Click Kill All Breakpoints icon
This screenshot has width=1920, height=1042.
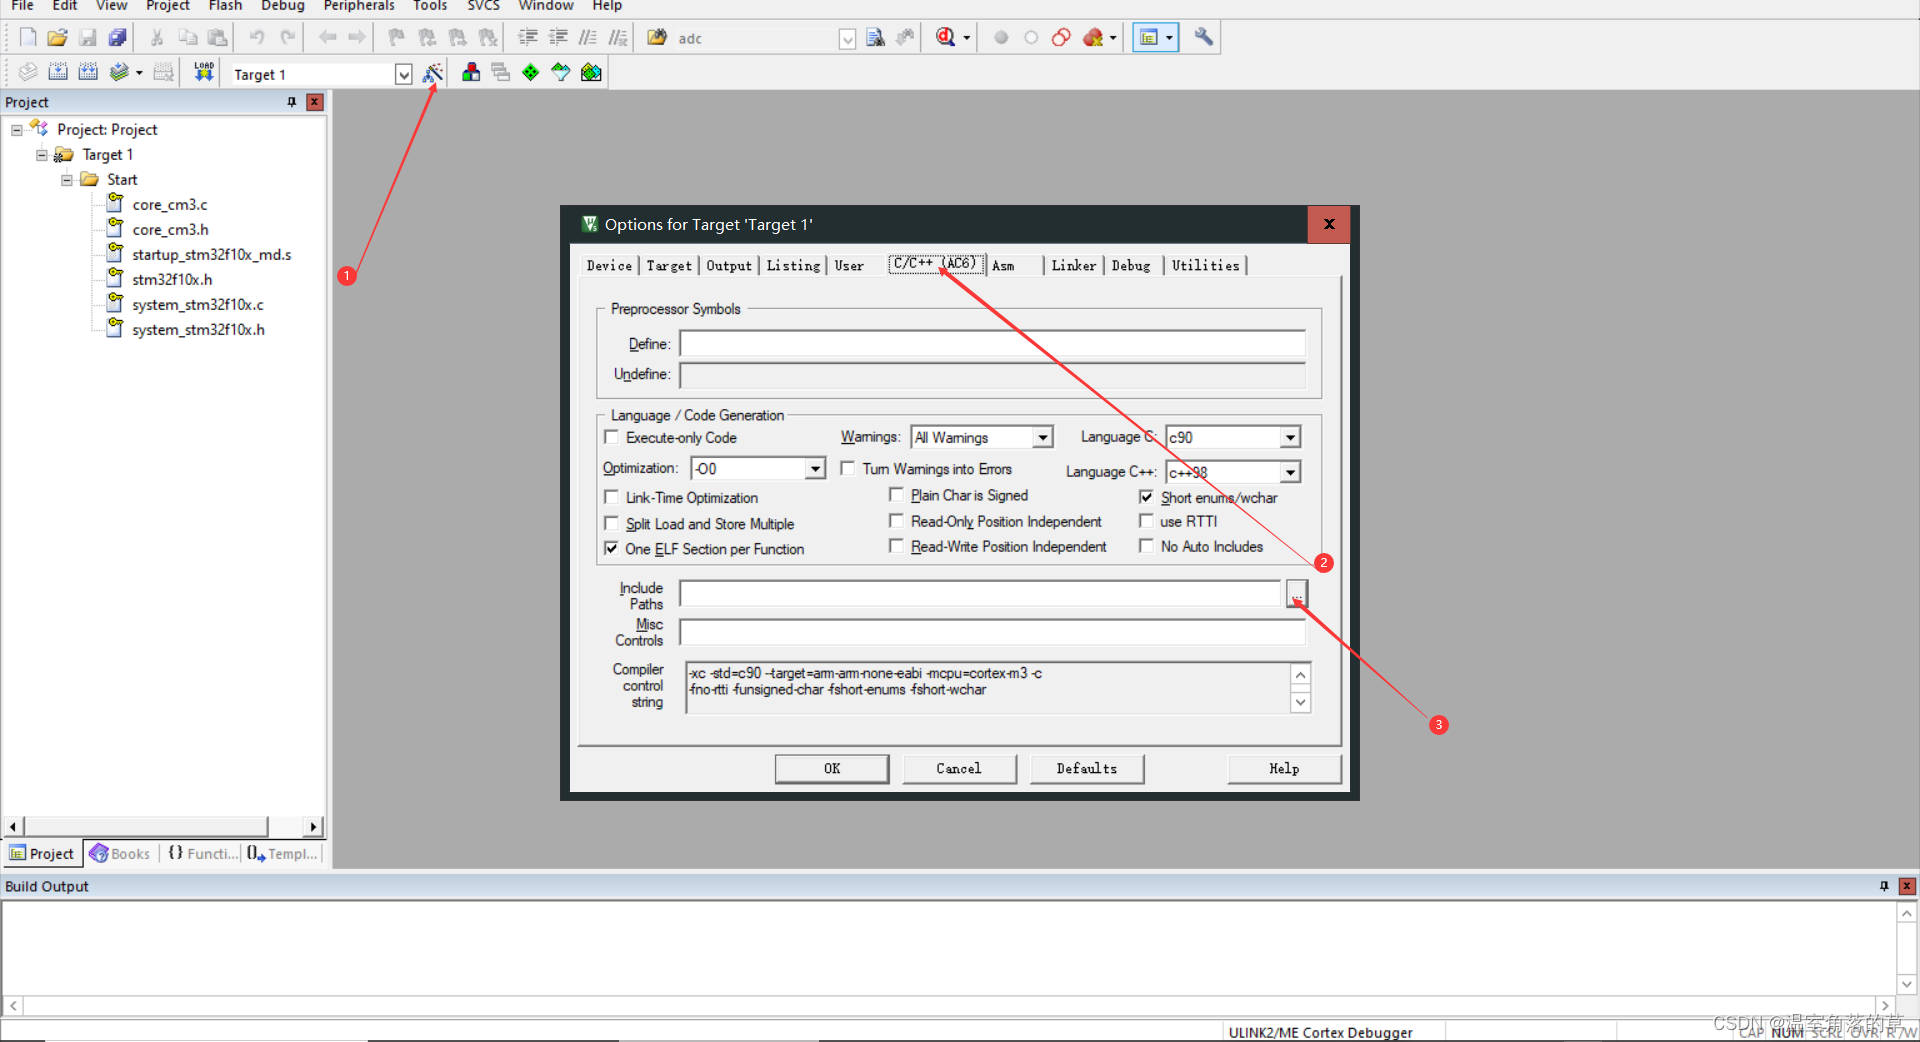(1093, 38)
